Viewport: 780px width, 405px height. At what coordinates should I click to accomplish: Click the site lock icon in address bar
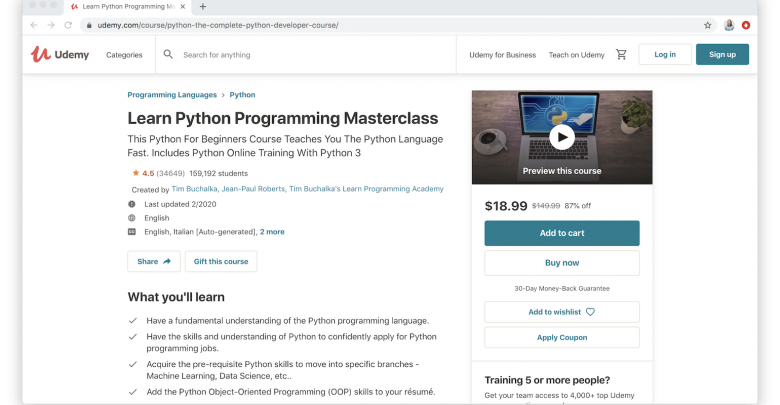[x=89, y=25]
